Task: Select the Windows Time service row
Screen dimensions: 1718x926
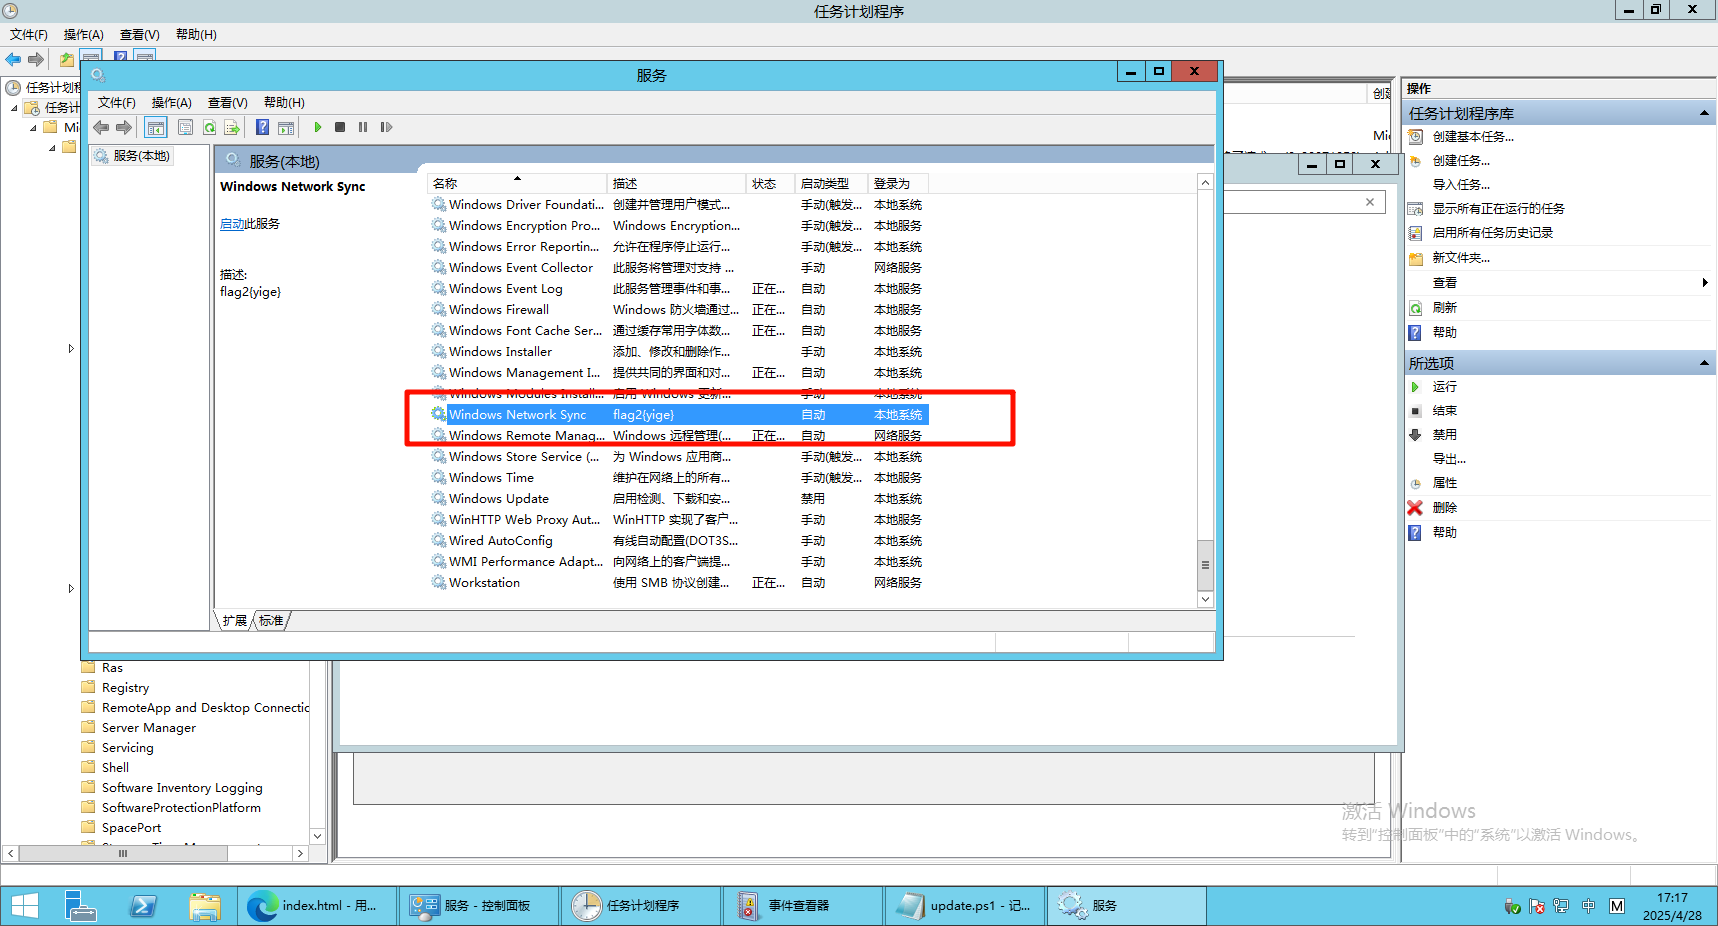Action: (679, 478)
